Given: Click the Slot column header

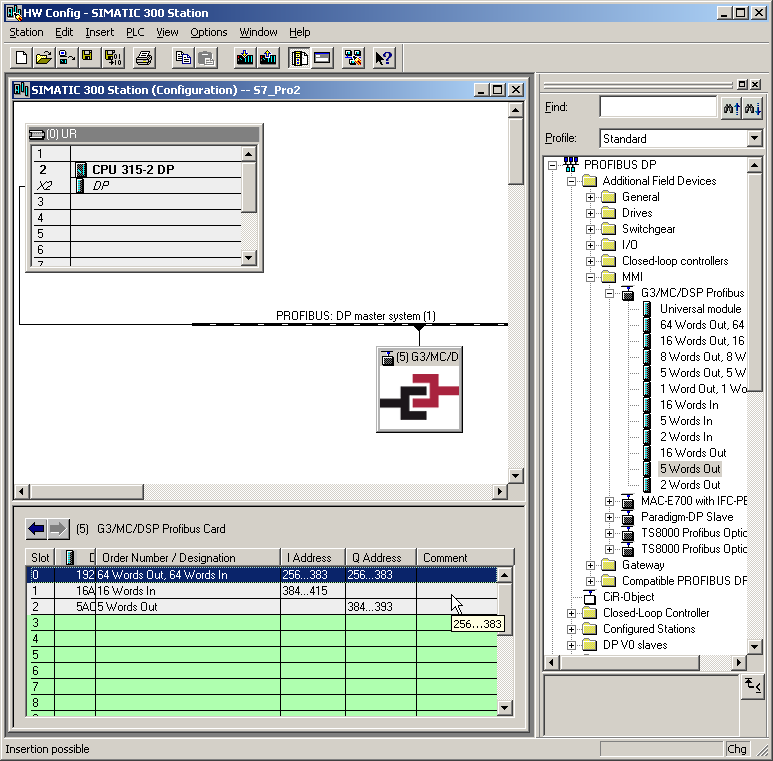Looking at the screenshot, I should pyautogui.click(x=40, y=557).
